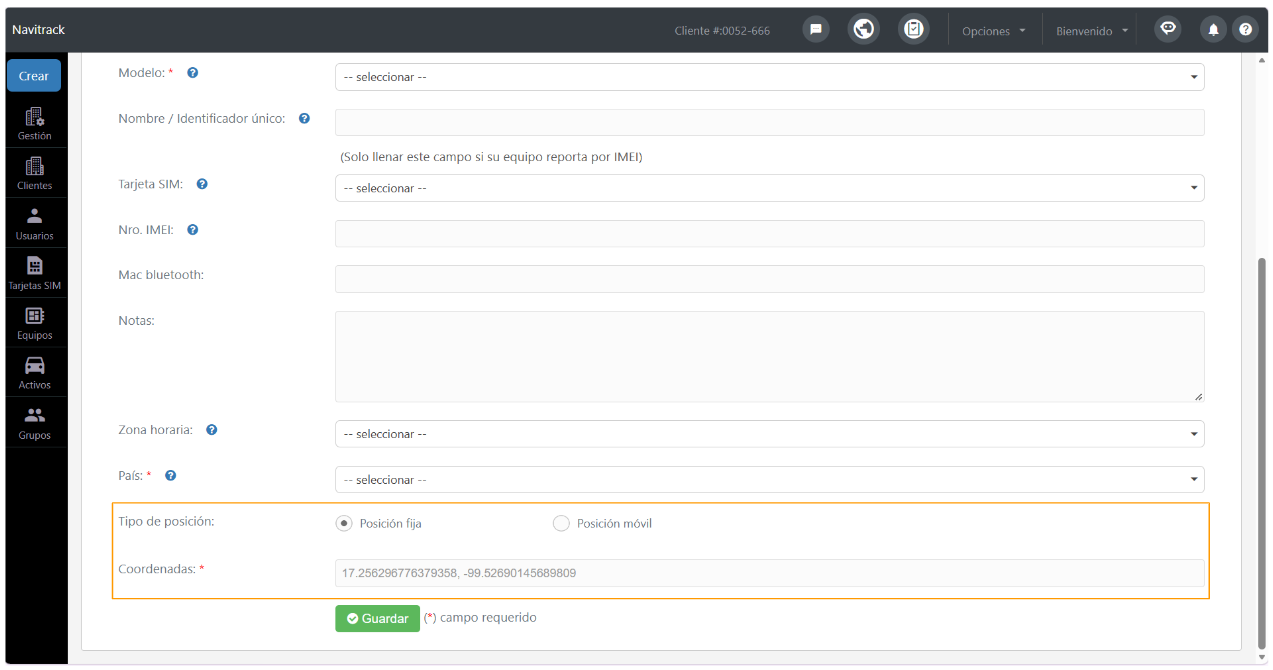Open the chat messages icon in header
The height and width of the screenshot is (670, 1273).
pyautogui.click(x=816, y=30)
